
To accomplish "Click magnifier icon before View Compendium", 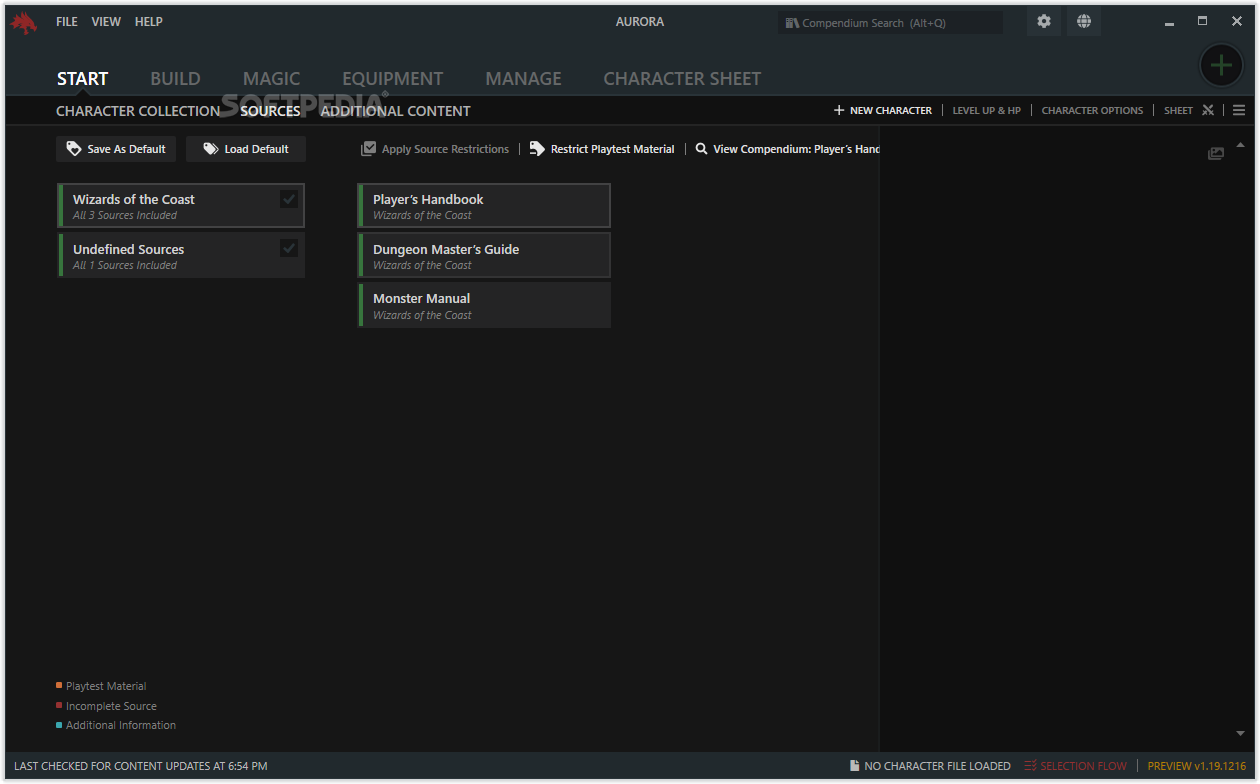I will click(x=702, y=149).
